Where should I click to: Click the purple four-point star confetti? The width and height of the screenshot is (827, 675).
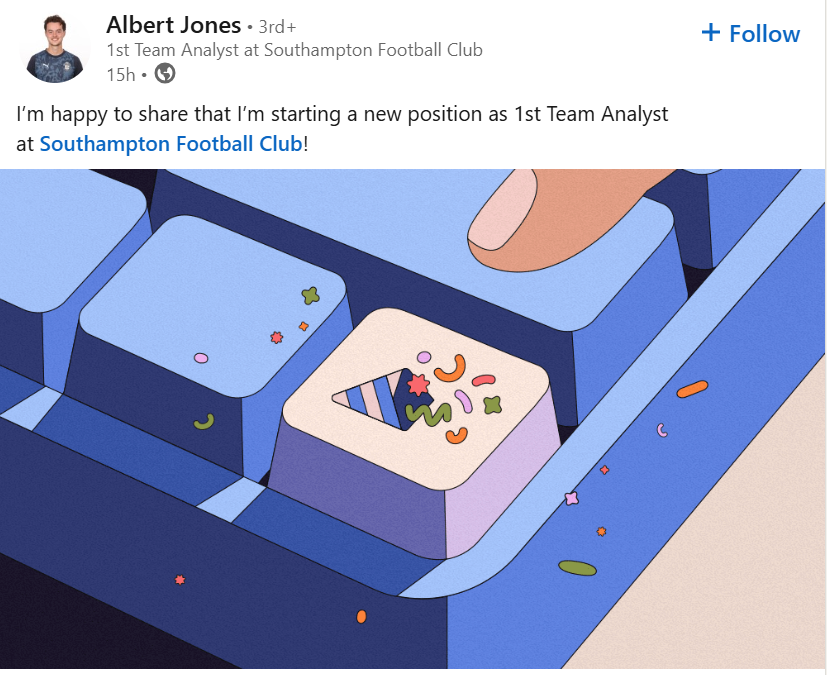[x=572, y=498]
